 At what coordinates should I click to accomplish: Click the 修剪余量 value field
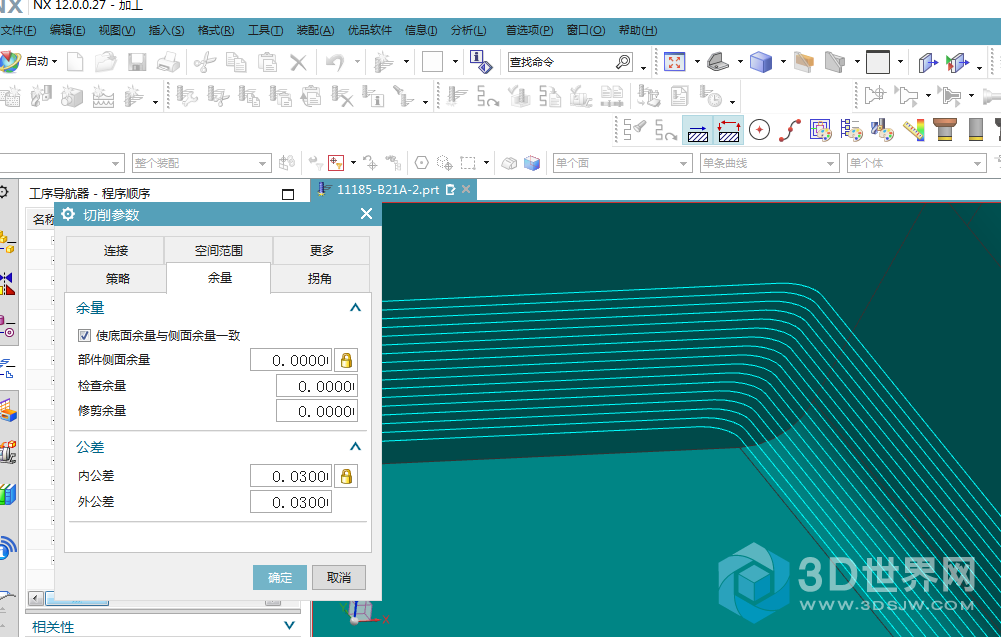pos(317,411)
